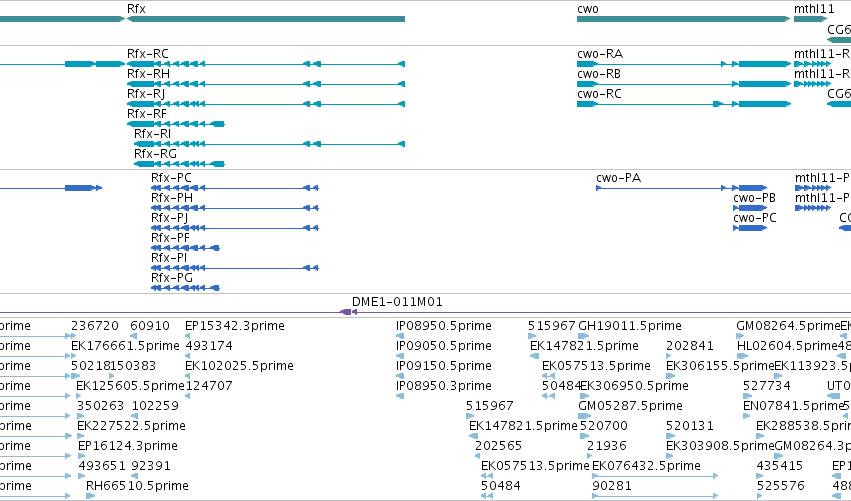Click the EP16124.3prime label
Viewport: 851px width, 501px height.
(128, 446)
